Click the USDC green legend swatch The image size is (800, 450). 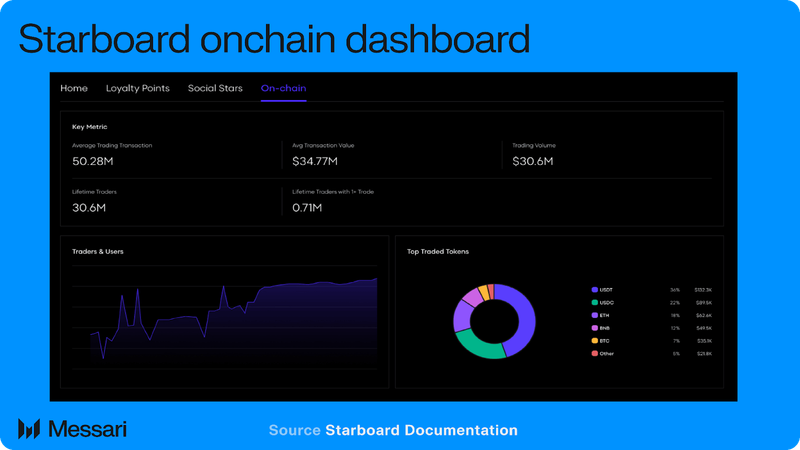(594, 303)
